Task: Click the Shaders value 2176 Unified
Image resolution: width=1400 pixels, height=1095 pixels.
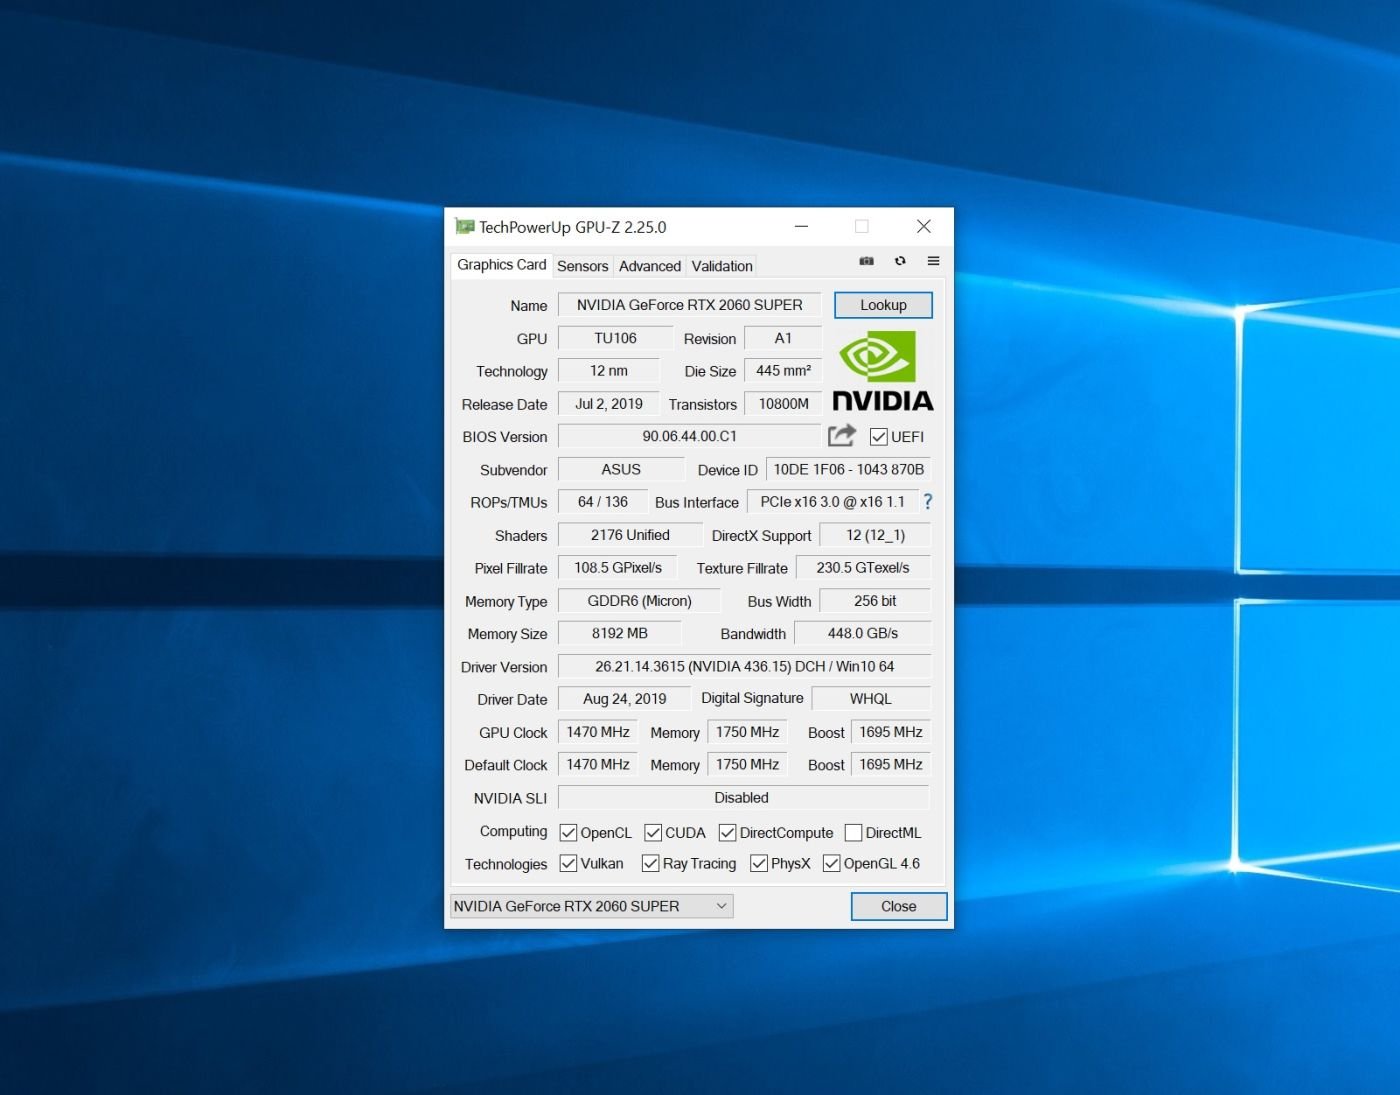Action: pos(630,535)
